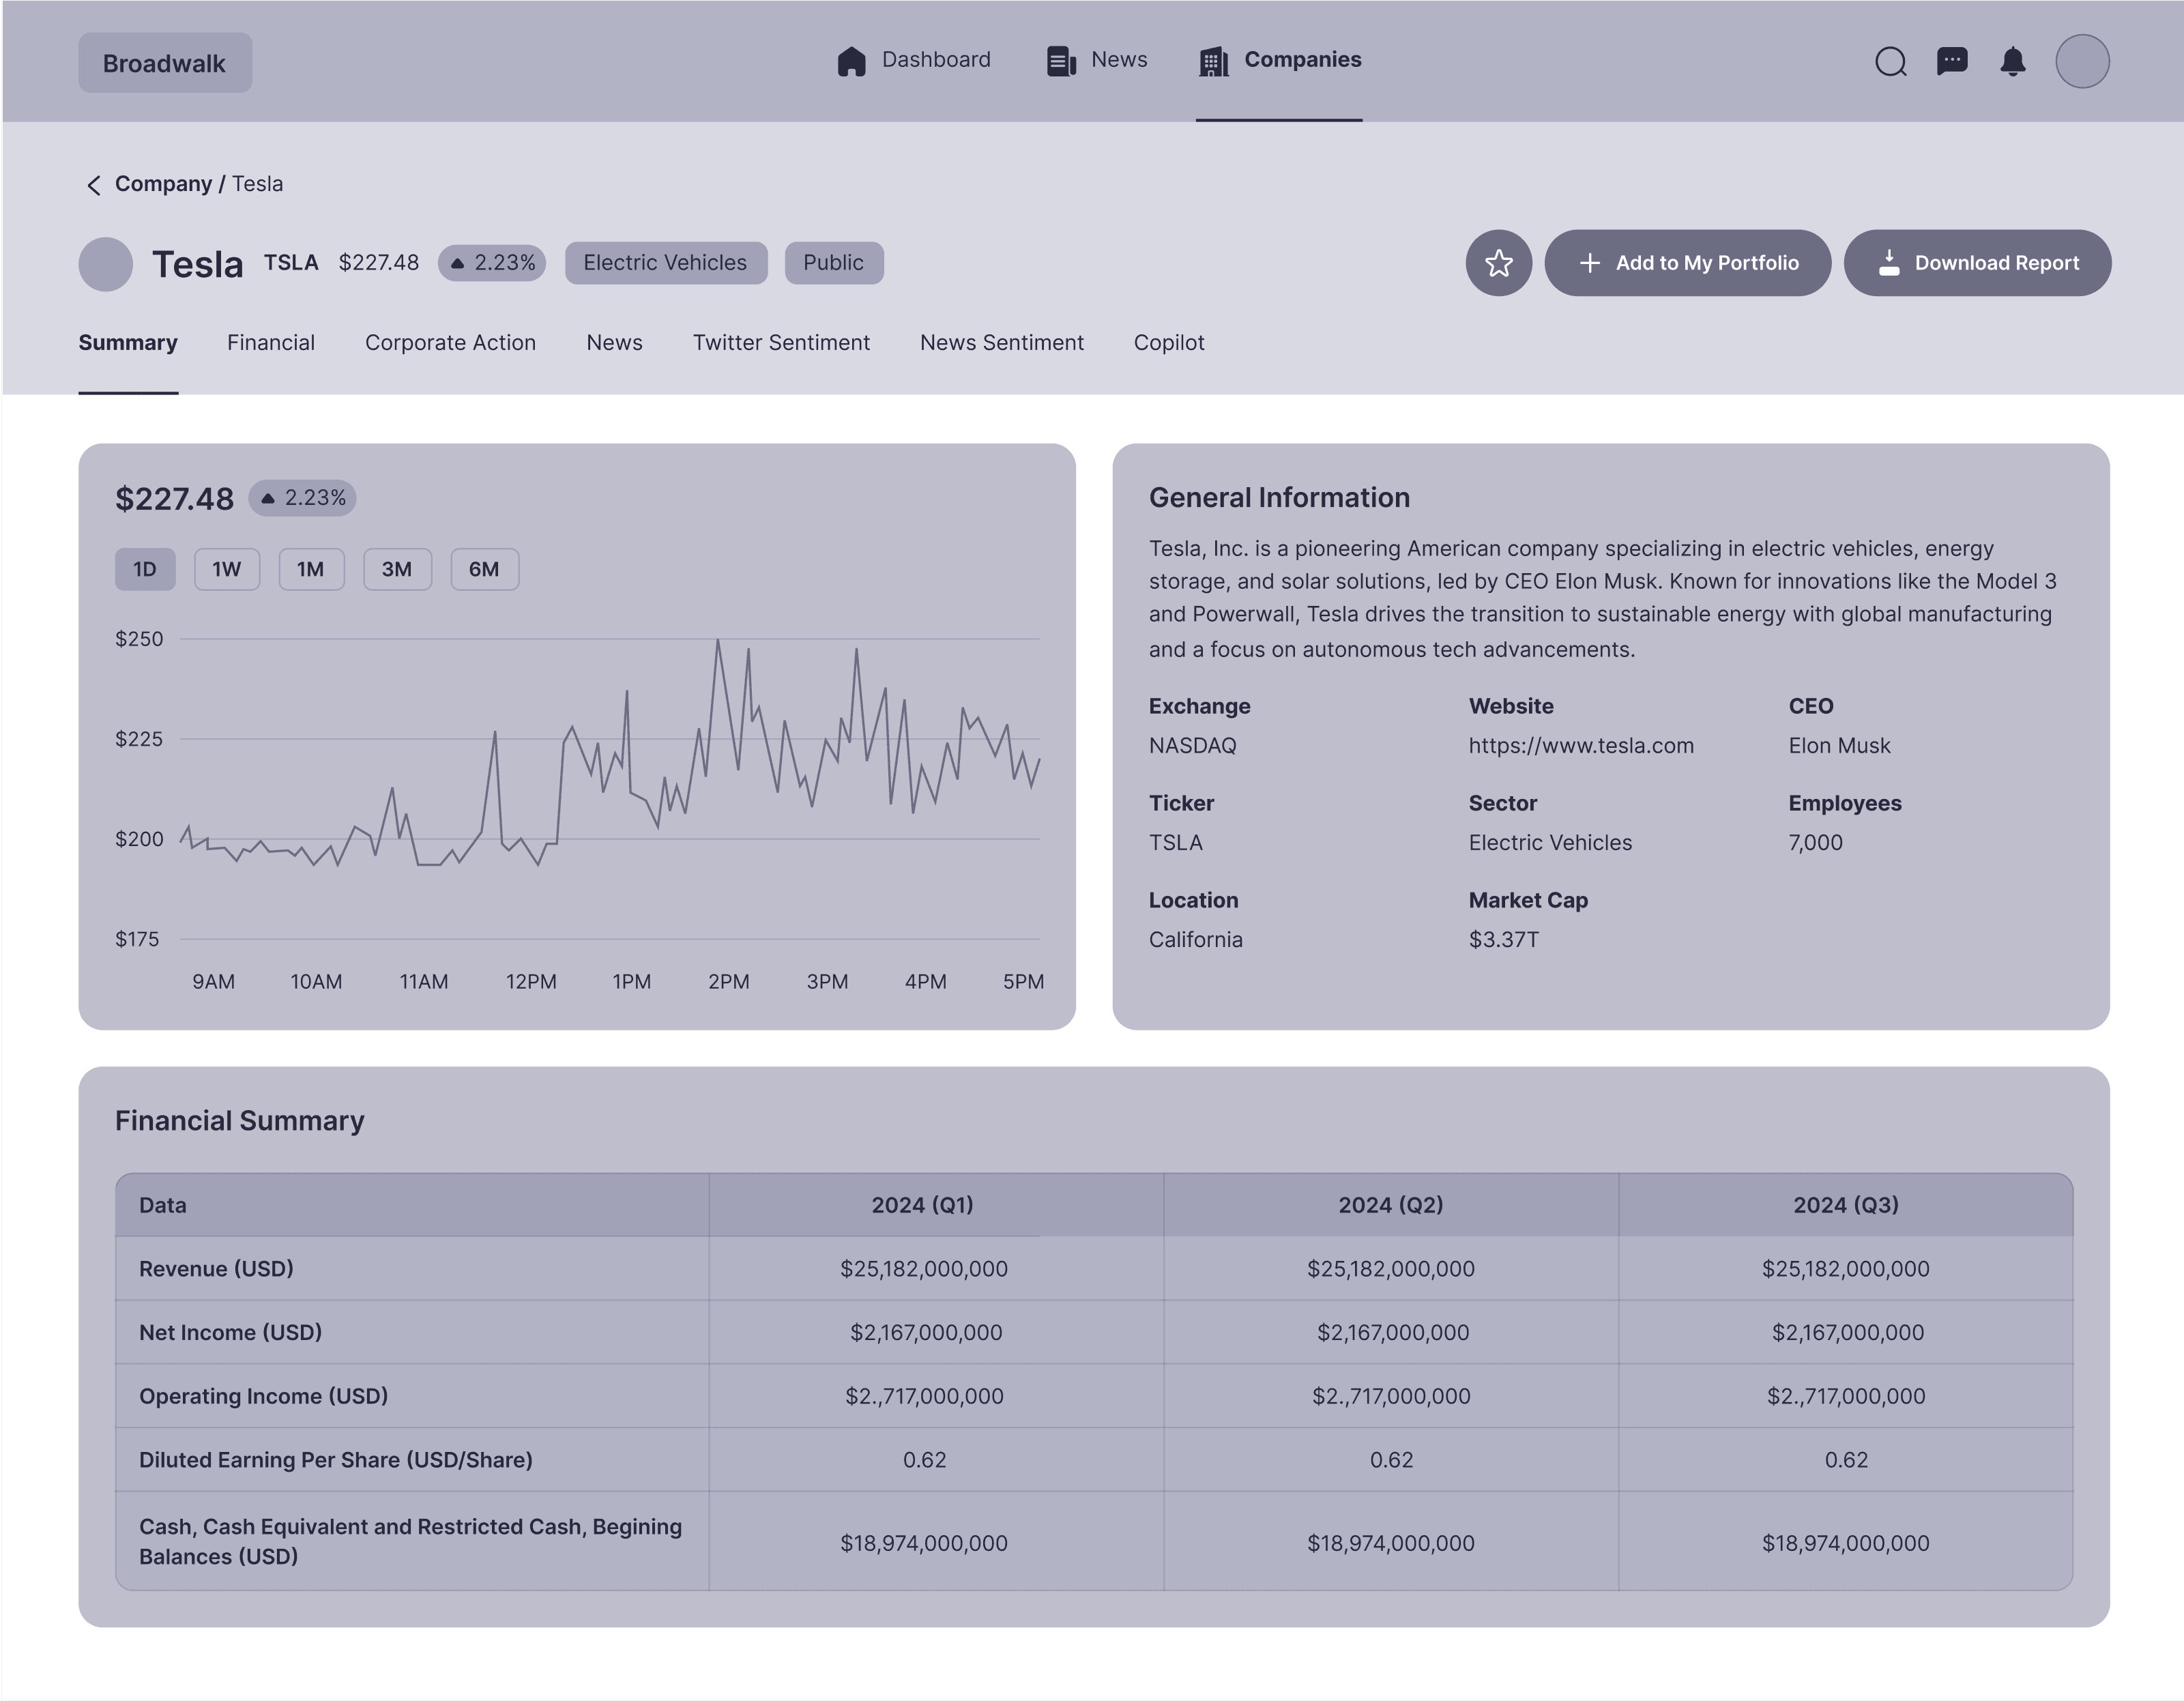
Task: Select the 6M chart range
Action: click(x=484, y=569)
